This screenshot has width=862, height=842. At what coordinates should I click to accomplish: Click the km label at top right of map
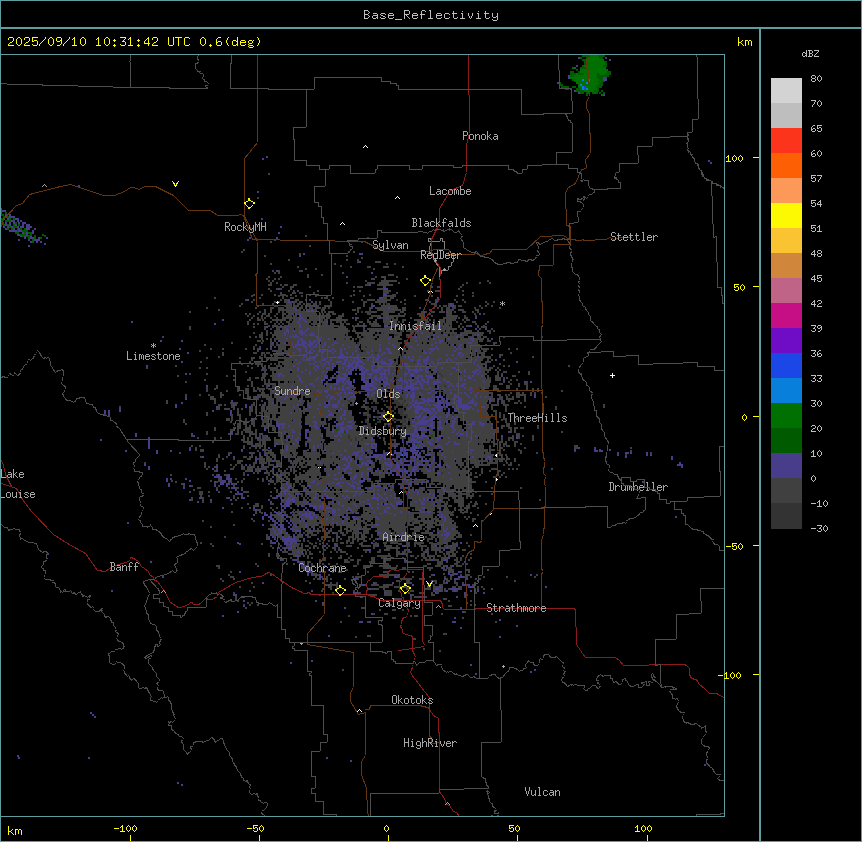point(744,42)
